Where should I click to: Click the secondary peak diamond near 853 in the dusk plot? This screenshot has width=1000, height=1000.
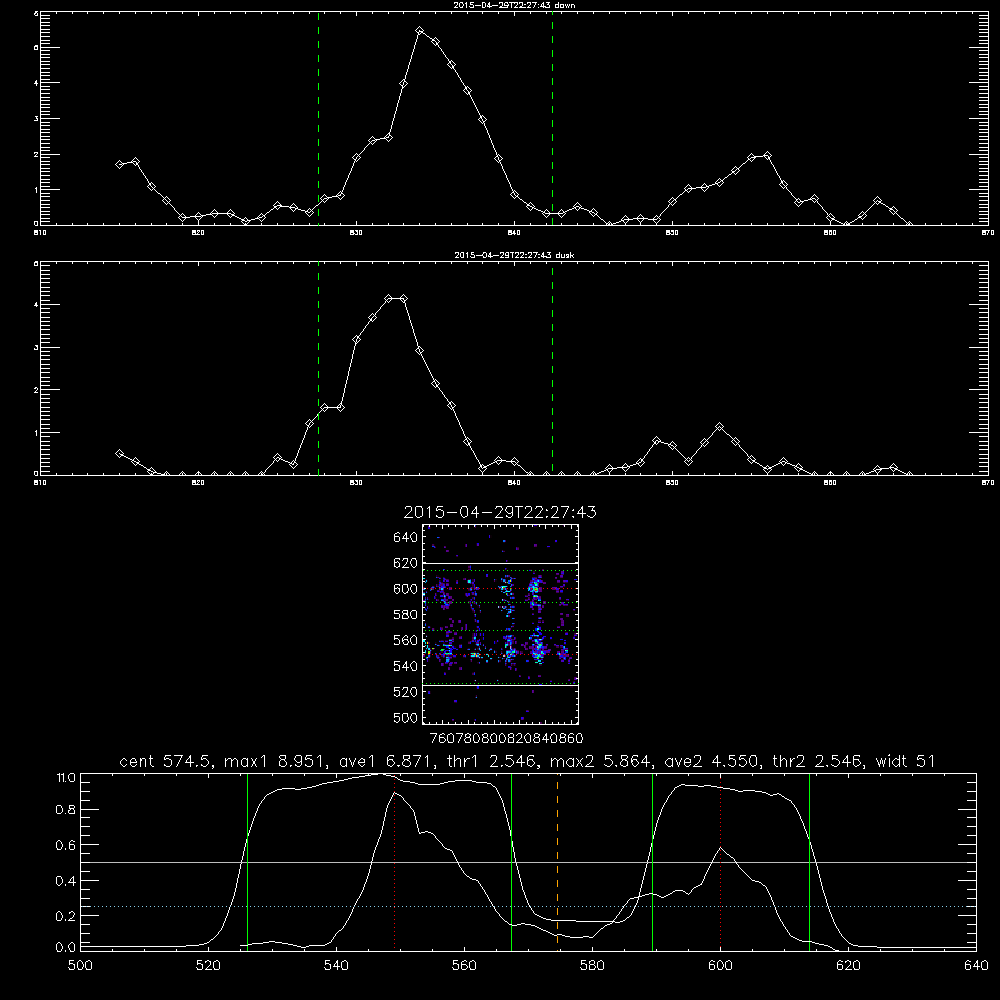(719, 426)
